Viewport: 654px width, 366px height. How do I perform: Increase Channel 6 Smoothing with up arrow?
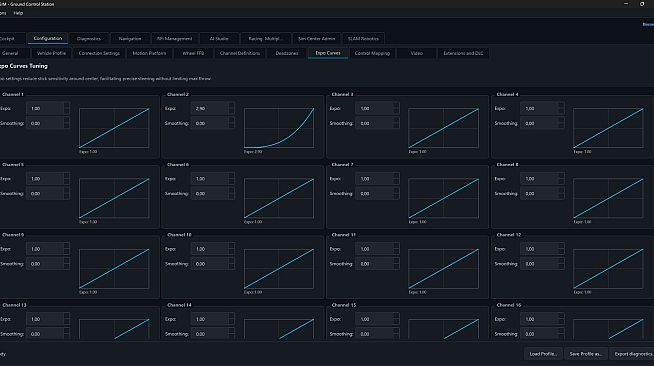click(231, 191)
